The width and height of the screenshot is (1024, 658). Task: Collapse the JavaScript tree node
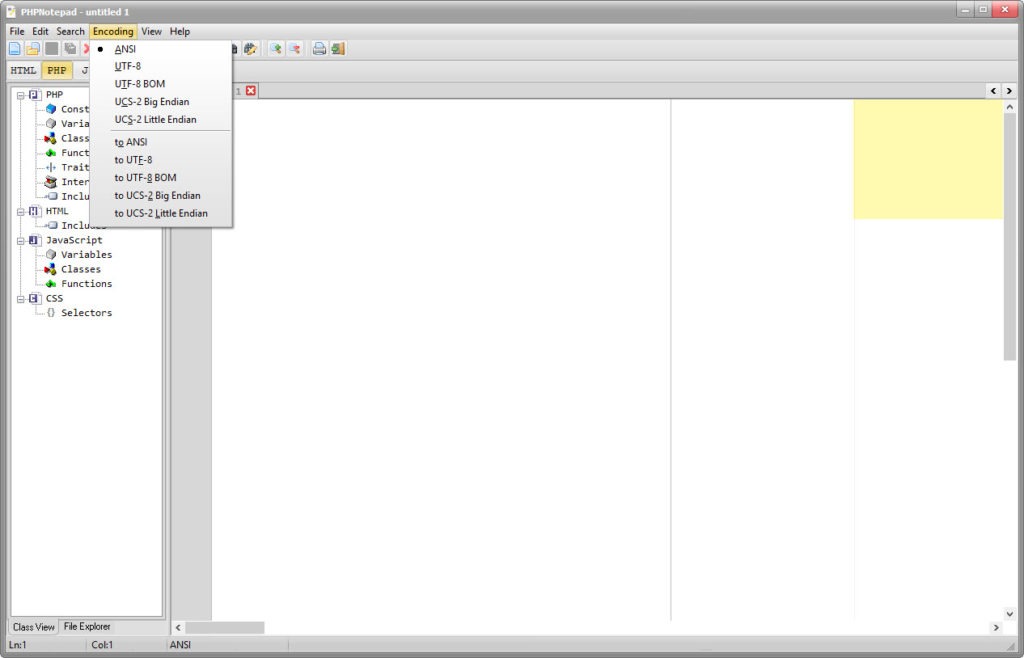[21, 240]
